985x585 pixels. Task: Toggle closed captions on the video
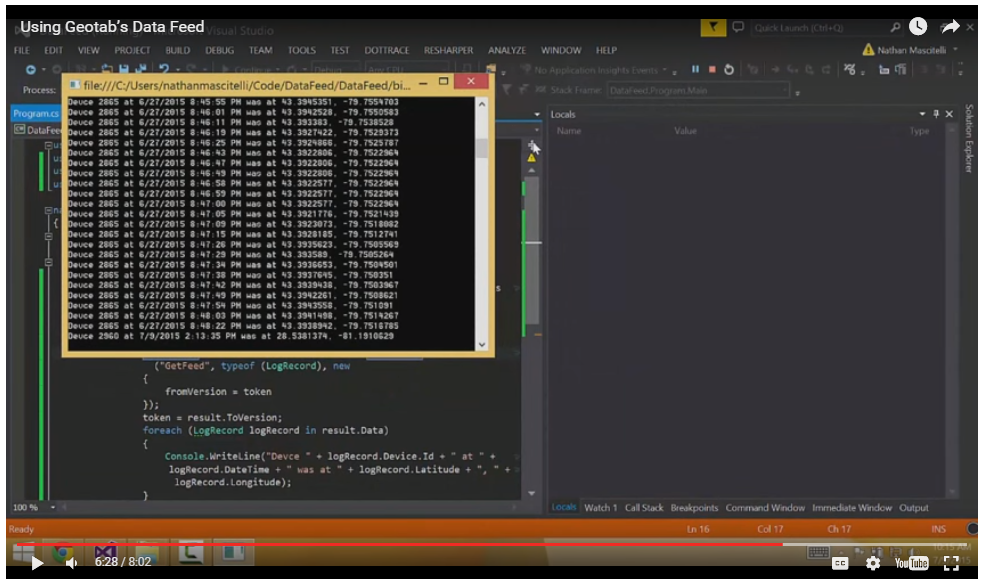pos(840,563)
